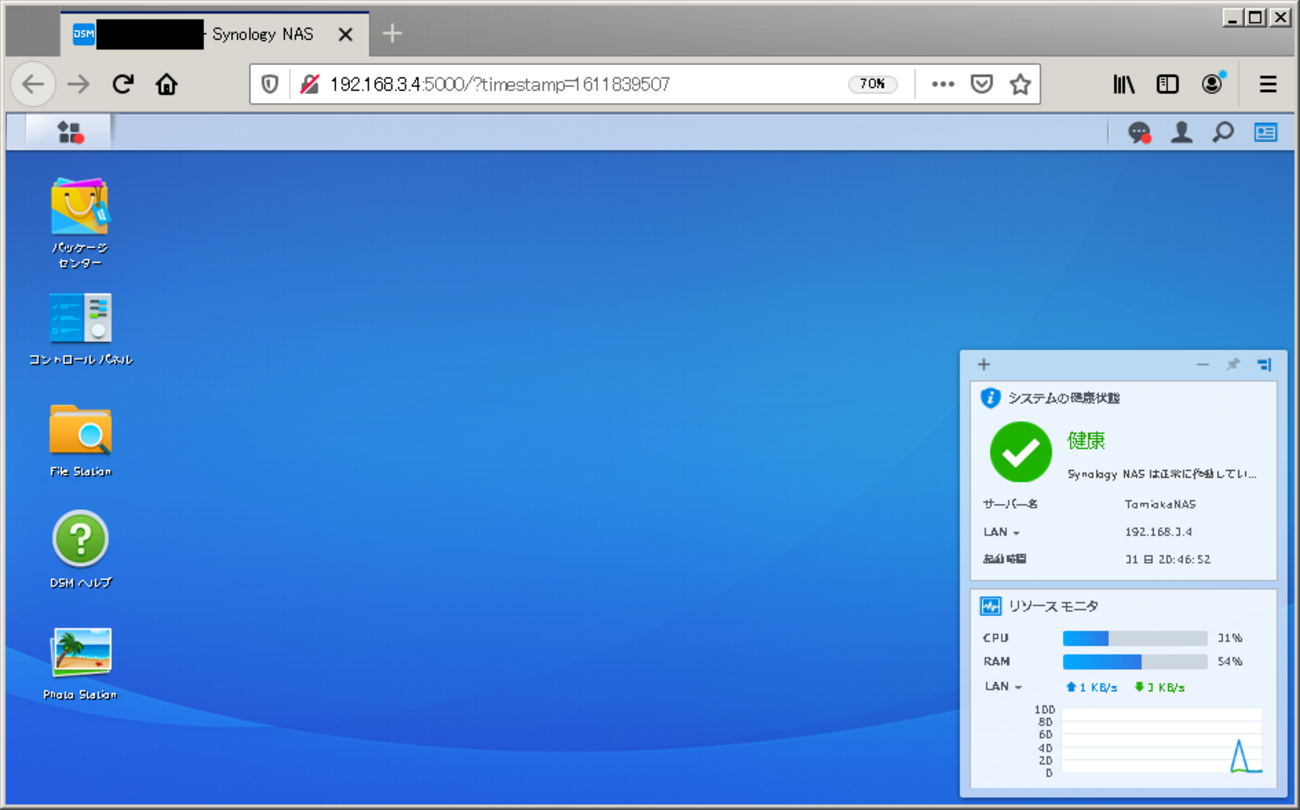Open DSM notifications speech-bubble icon
Image resolution: width=1300 pixels, height=810 pixels.
(x=1139, y=132)
